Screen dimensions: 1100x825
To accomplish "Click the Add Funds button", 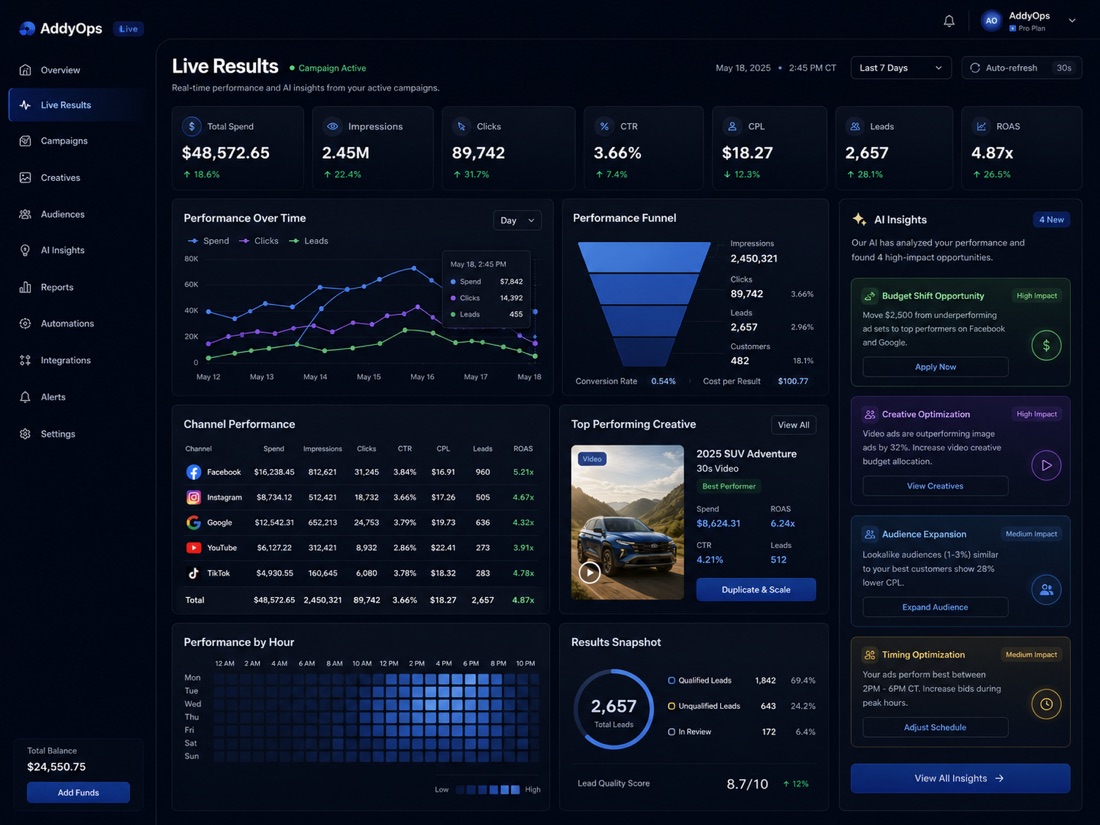I will (x=78, y=793).
